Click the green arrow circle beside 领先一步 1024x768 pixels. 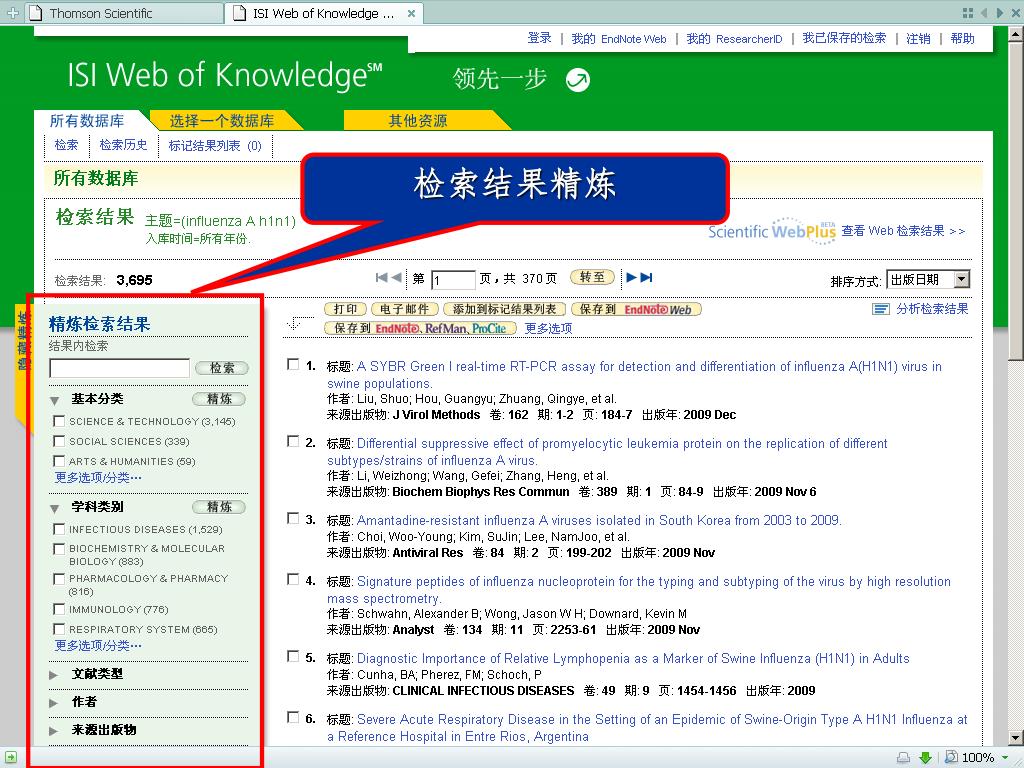(577, 80)
